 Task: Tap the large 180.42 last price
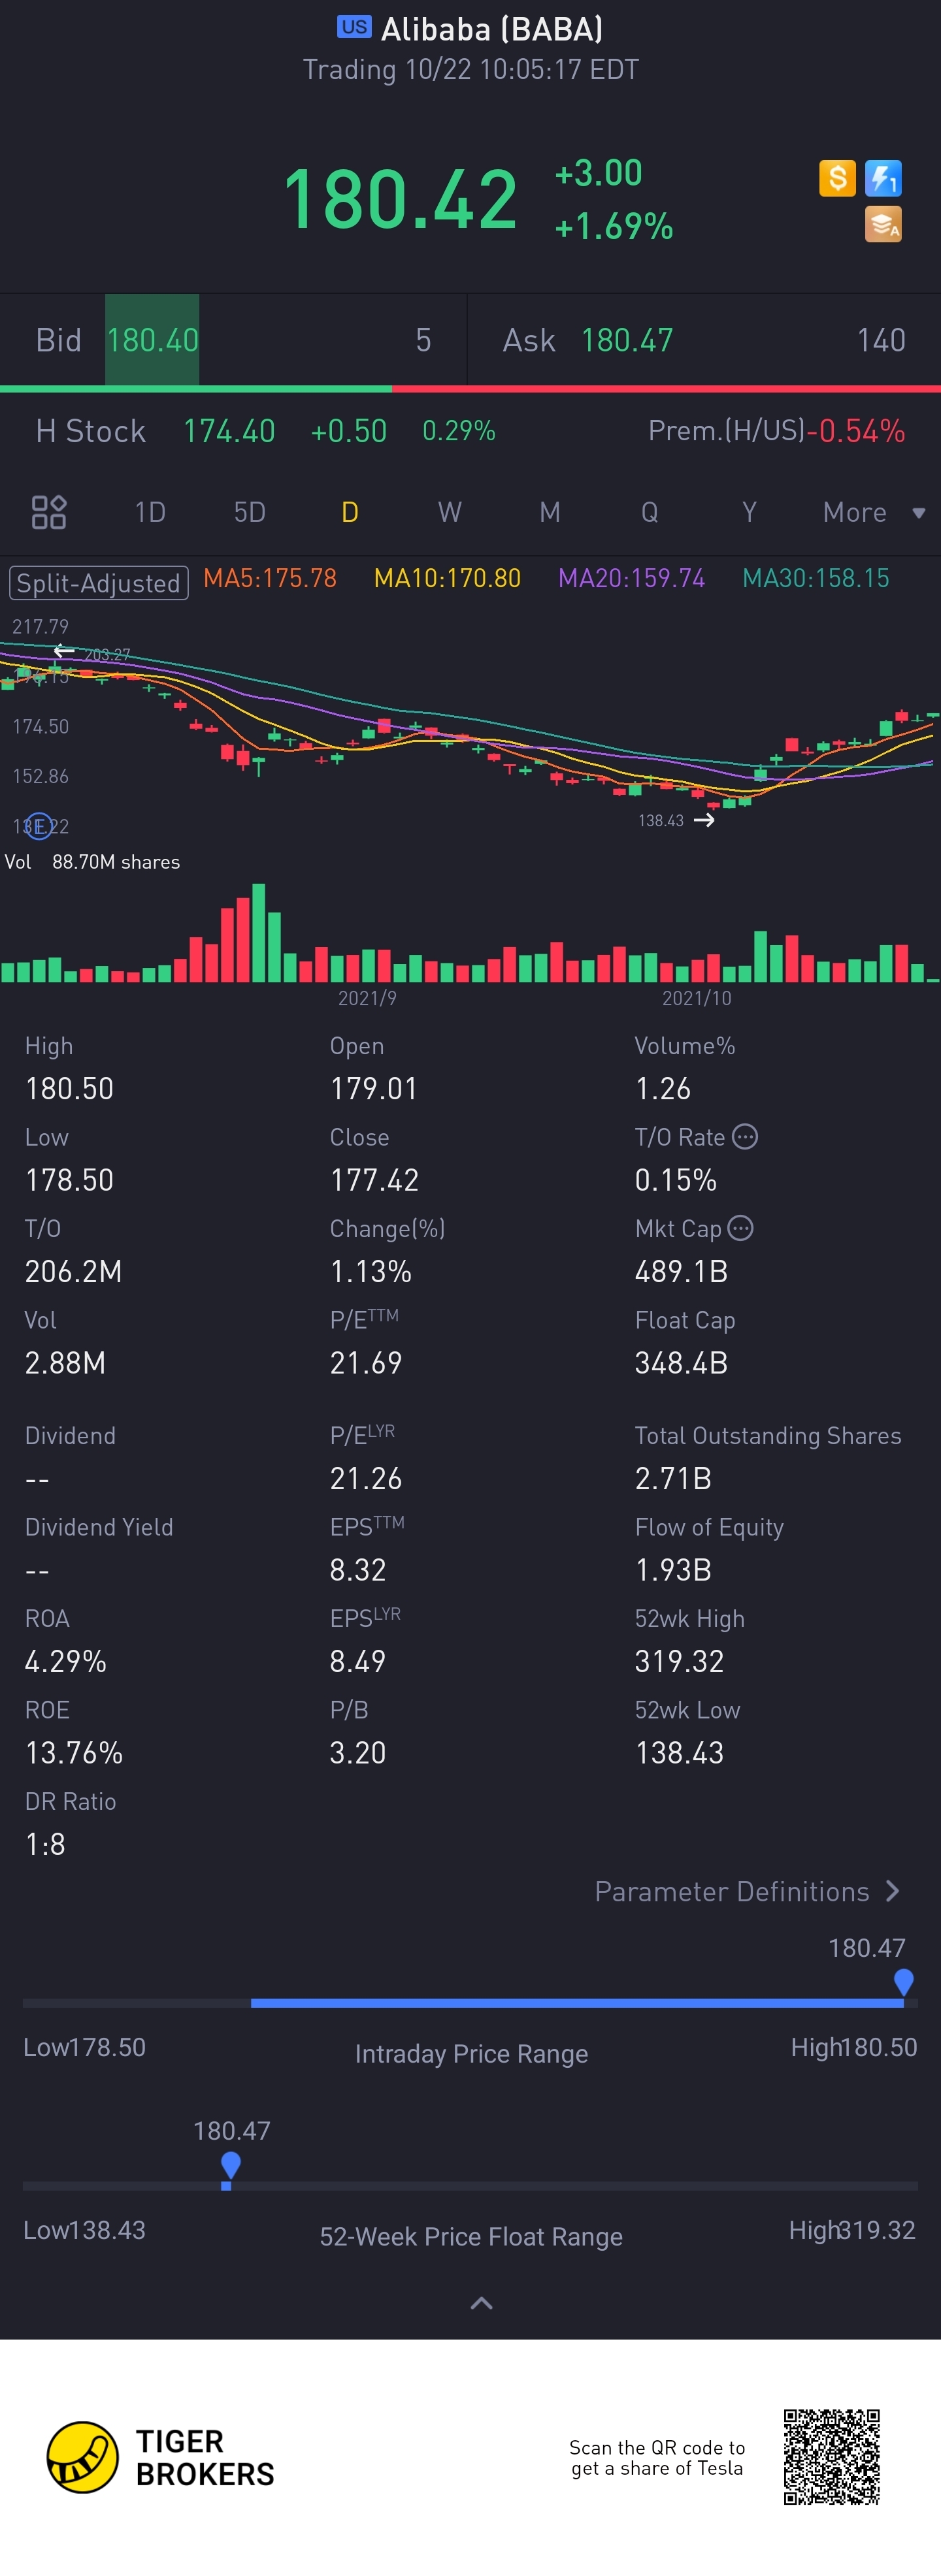[x=400, y=199]
